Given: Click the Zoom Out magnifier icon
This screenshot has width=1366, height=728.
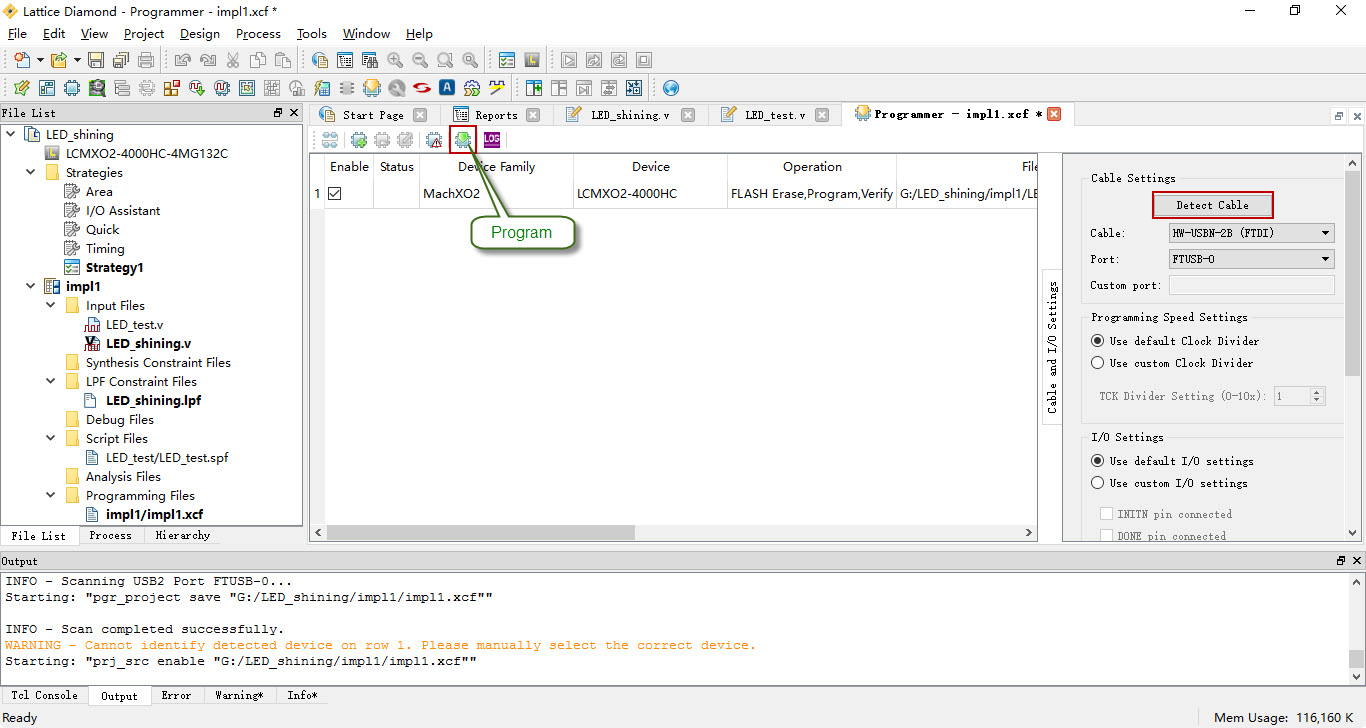Looking at the screenshot, I should point(420,60).
